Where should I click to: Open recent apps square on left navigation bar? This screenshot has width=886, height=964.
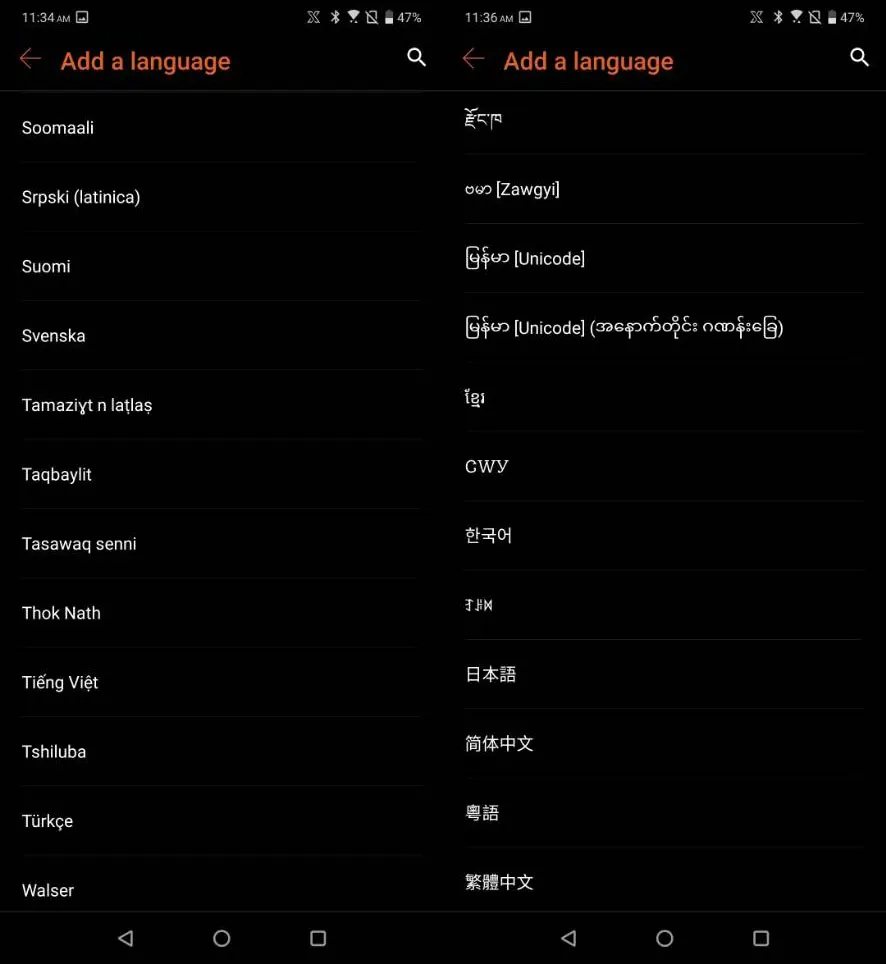[318, 938]
